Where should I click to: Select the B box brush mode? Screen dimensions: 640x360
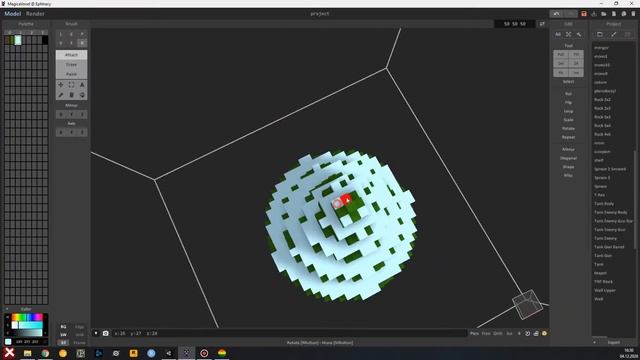tap(82, 43)
